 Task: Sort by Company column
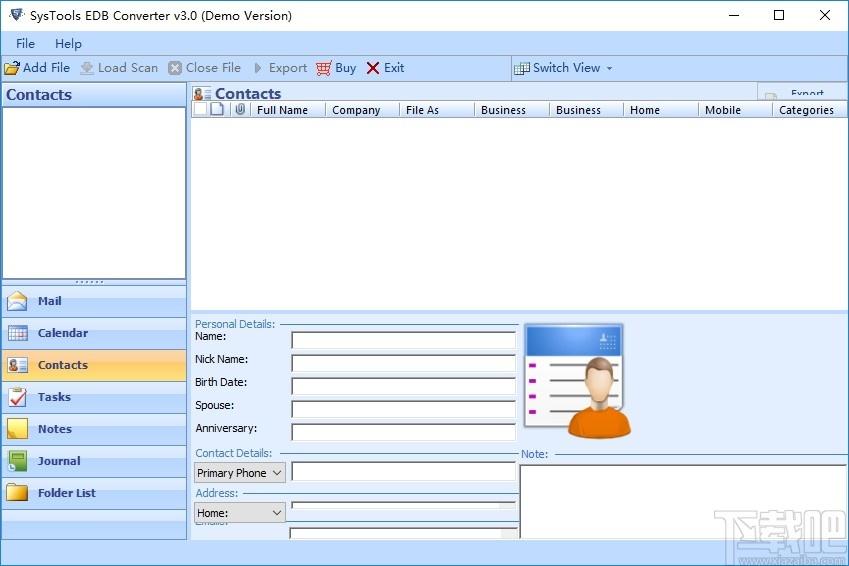coord(362,110)
